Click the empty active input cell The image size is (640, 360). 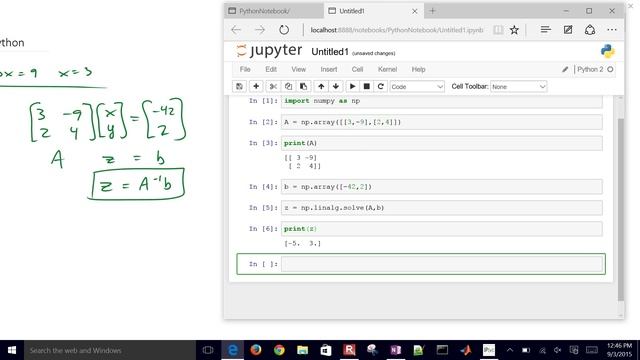(x=442, y=264)
